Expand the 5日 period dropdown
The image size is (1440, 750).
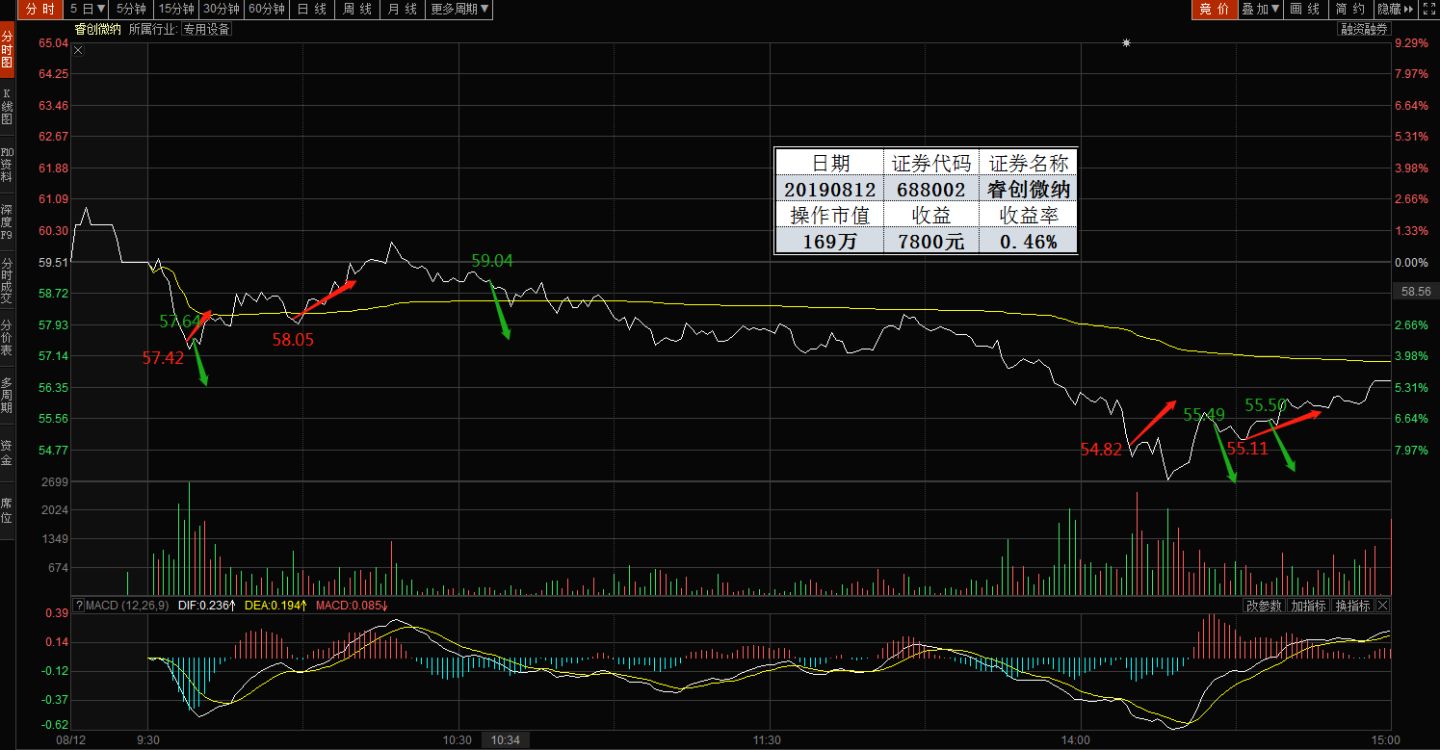pos(87,9)
